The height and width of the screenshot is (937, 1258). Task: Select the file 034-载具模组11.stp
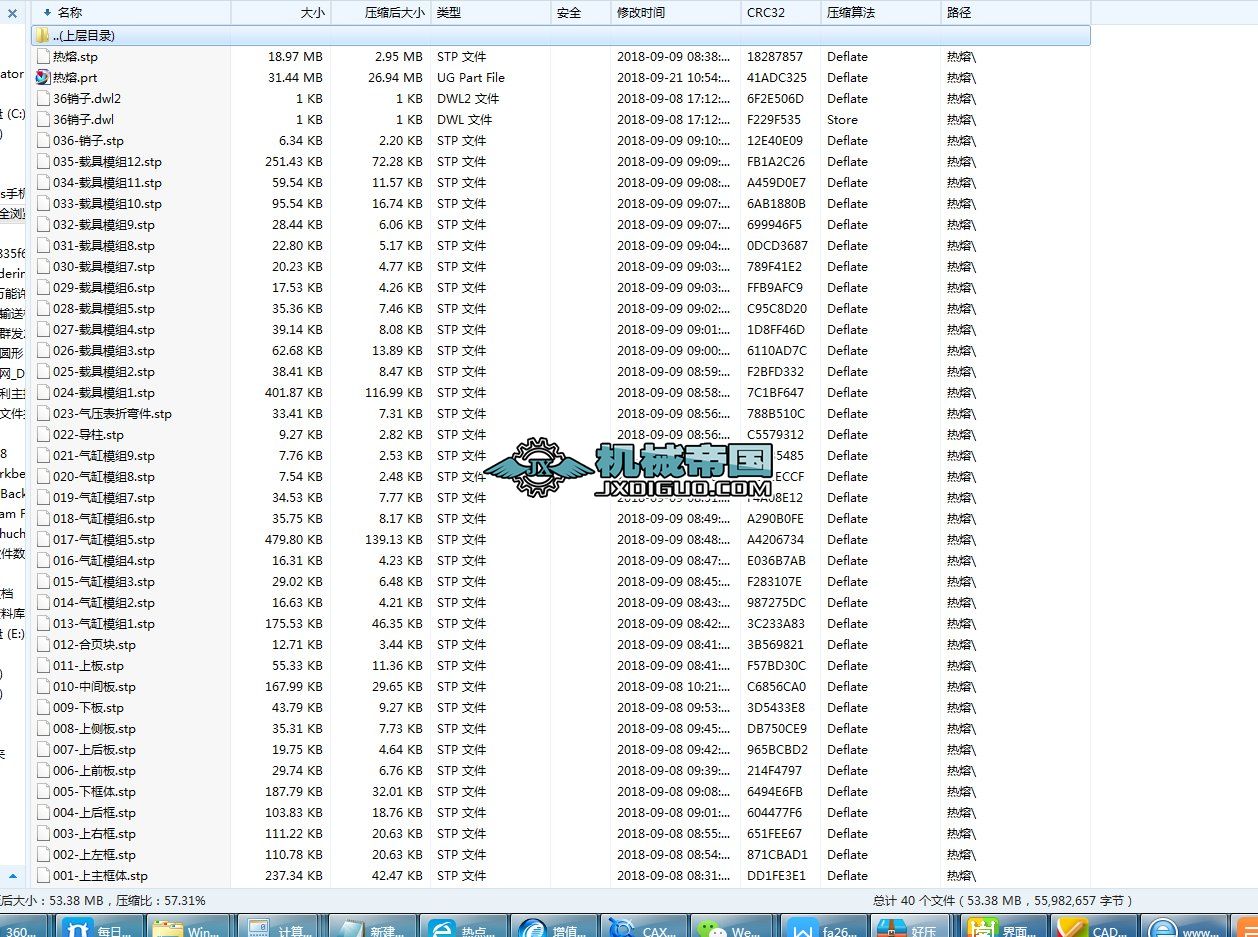tap(107, 182)
